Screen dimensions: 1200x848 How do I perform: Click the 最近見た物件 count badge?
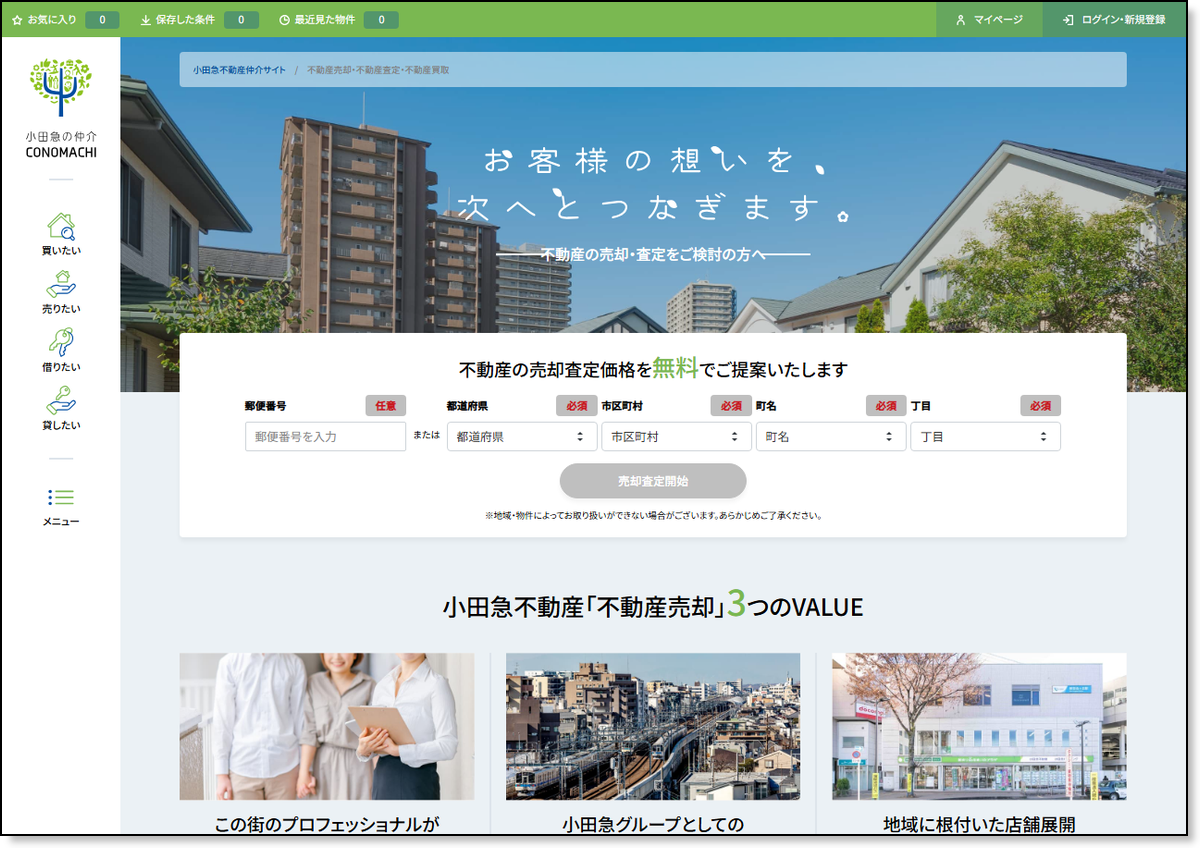click(381, 20)
